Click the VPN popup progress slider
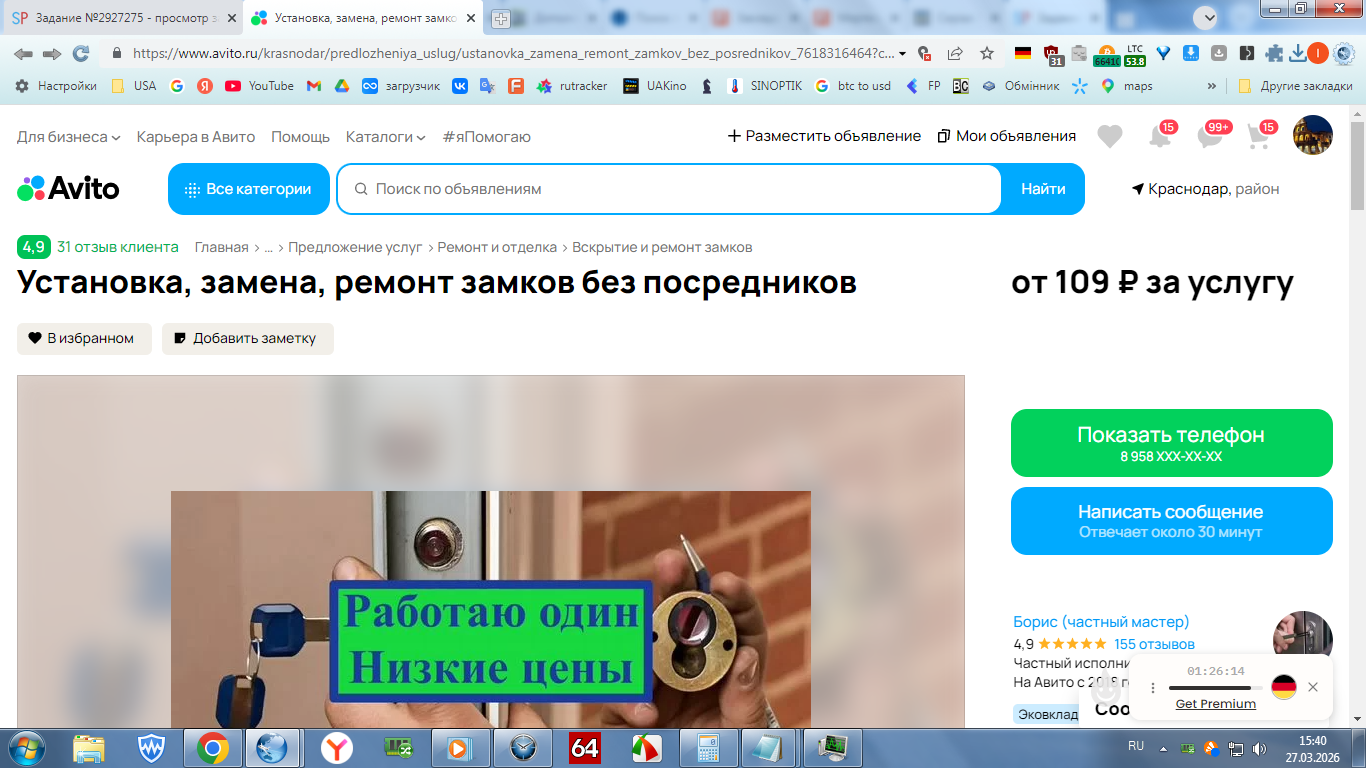The image size is (1366, 768). click(x=1214, y=688)
